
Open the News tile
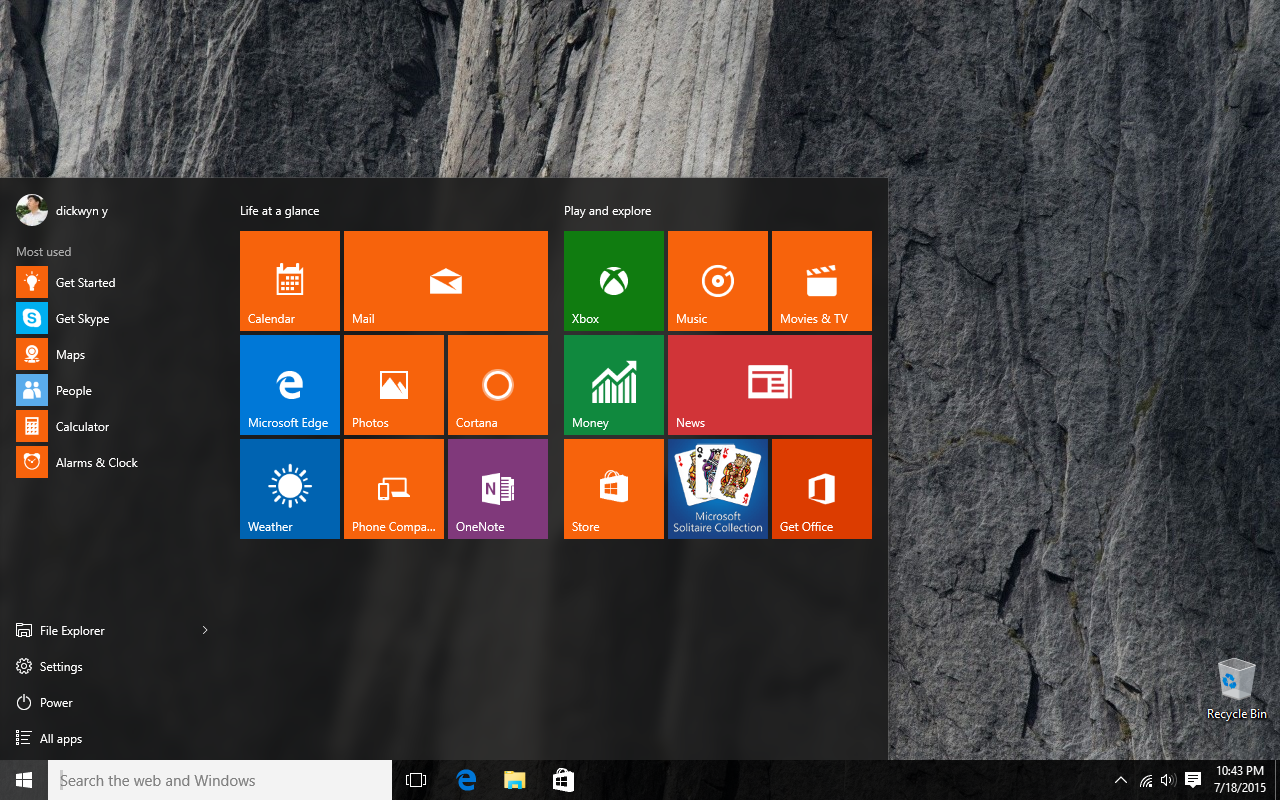tap(770, 385)
